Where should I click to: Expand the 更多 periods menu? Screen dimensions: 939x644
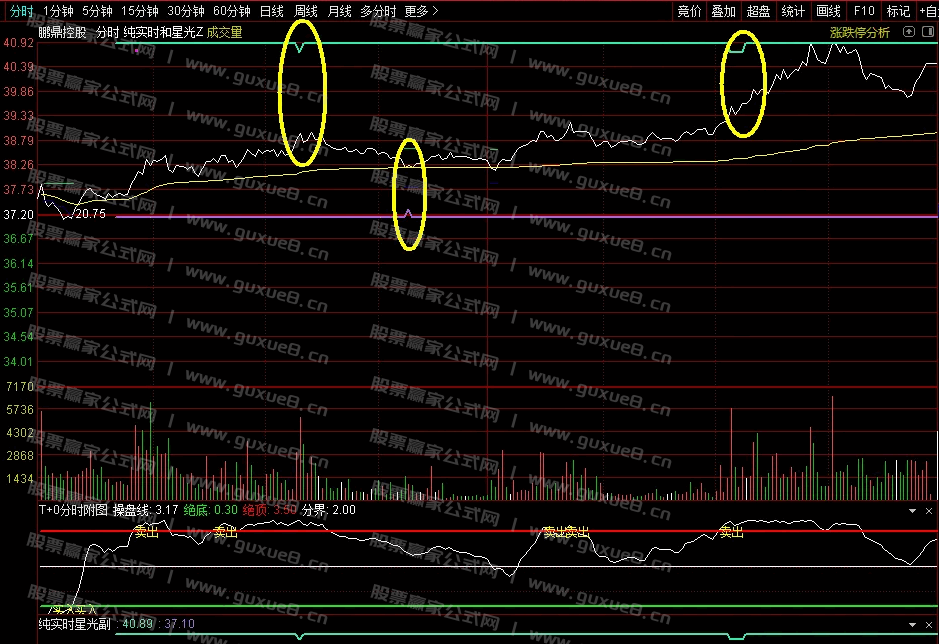(x=421, y=11)
